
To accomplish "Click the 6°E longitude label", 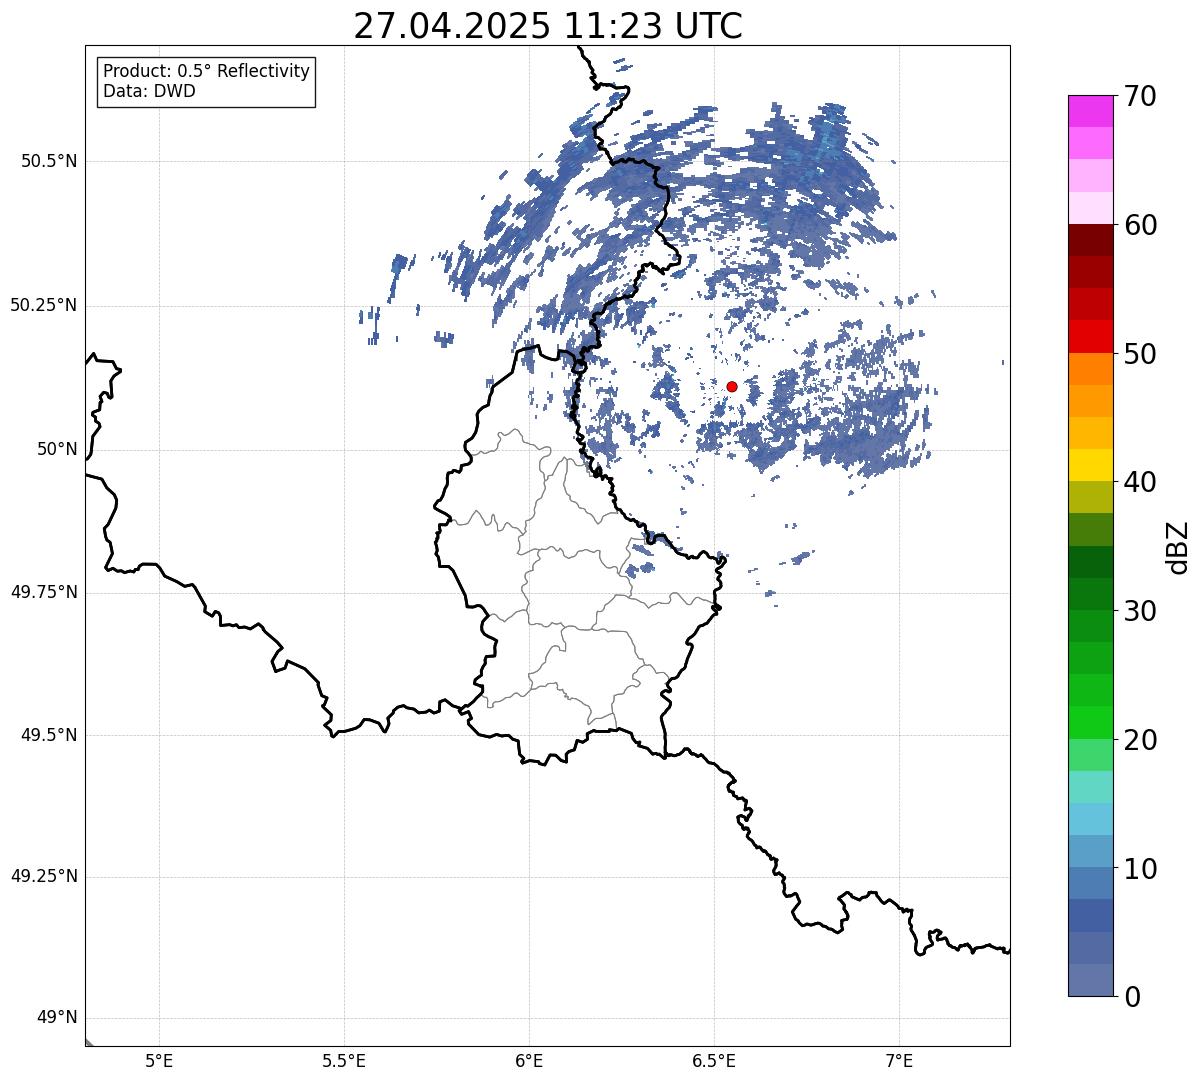I will pyautogui.click(x=529, y=1060).
